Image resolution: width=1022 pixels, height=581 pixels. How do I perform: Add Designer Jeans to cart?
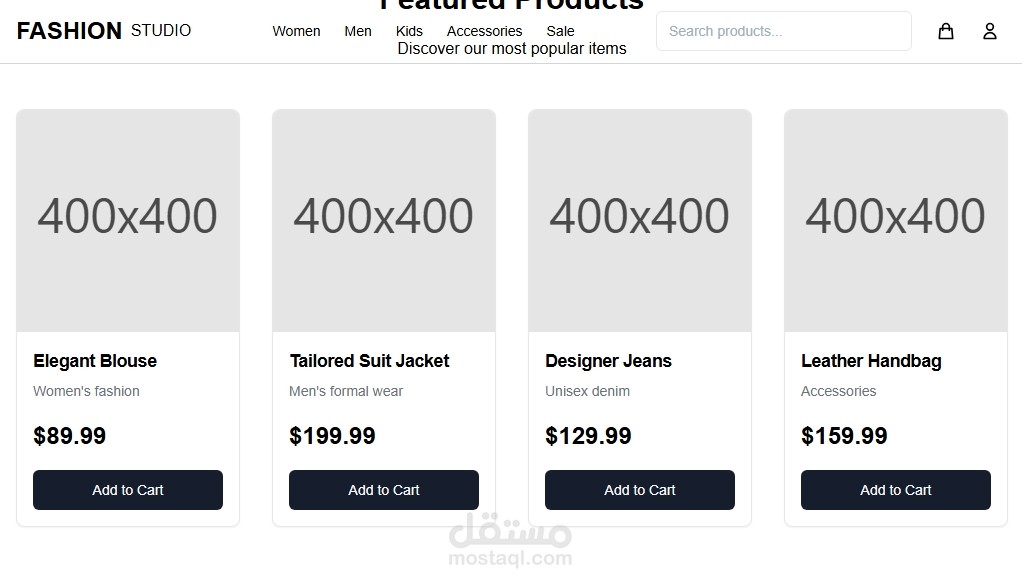(x=640, y=490)
